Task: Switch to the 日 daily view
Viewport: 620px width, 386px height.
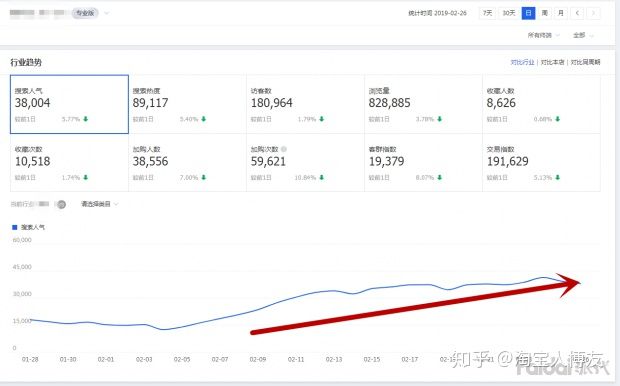Action: 528,13
